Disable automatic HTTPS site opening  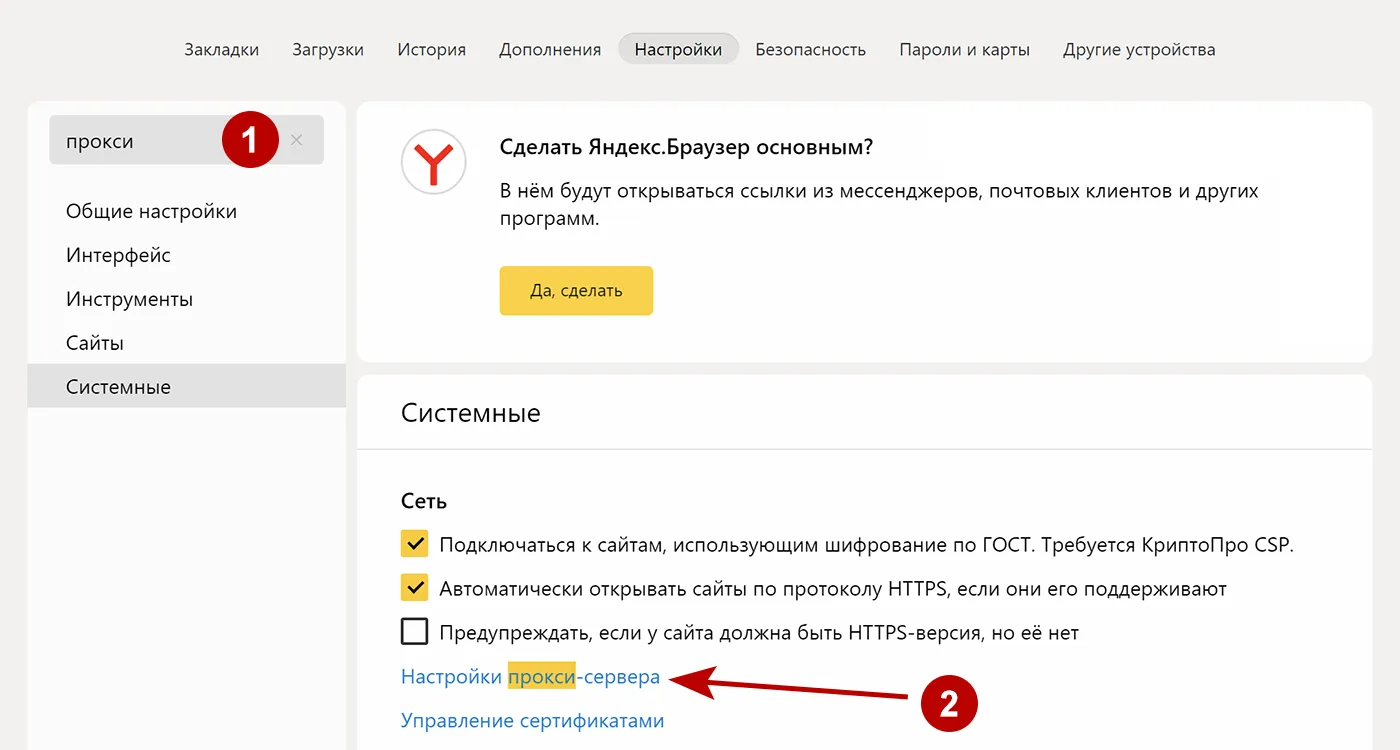[x=414, y=587]
